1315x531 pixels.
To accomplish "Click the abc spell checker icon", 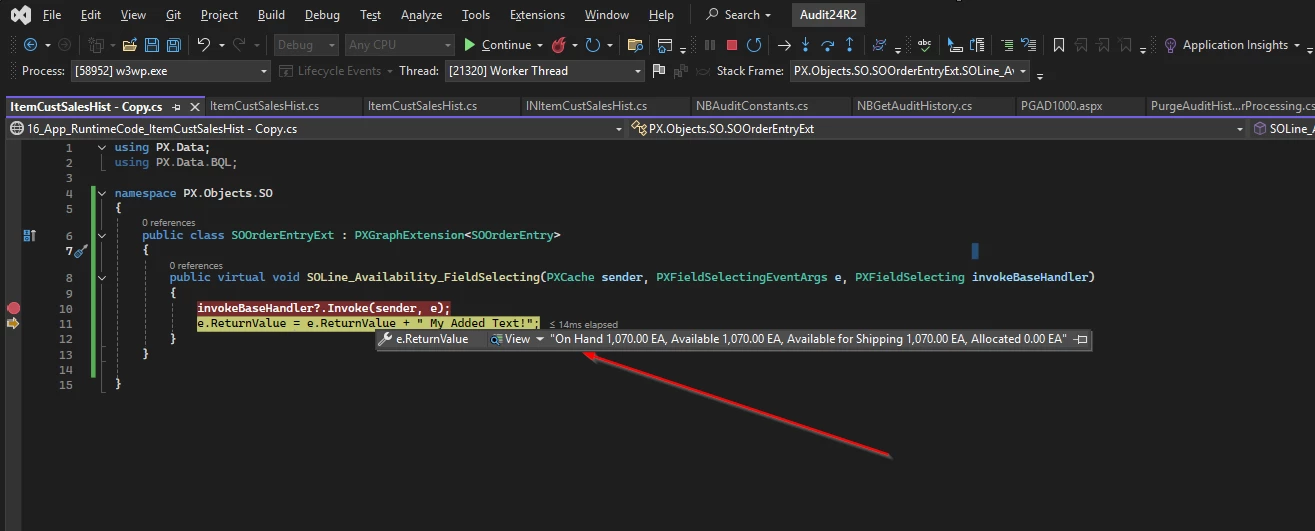I will click(x=924, y=45).
